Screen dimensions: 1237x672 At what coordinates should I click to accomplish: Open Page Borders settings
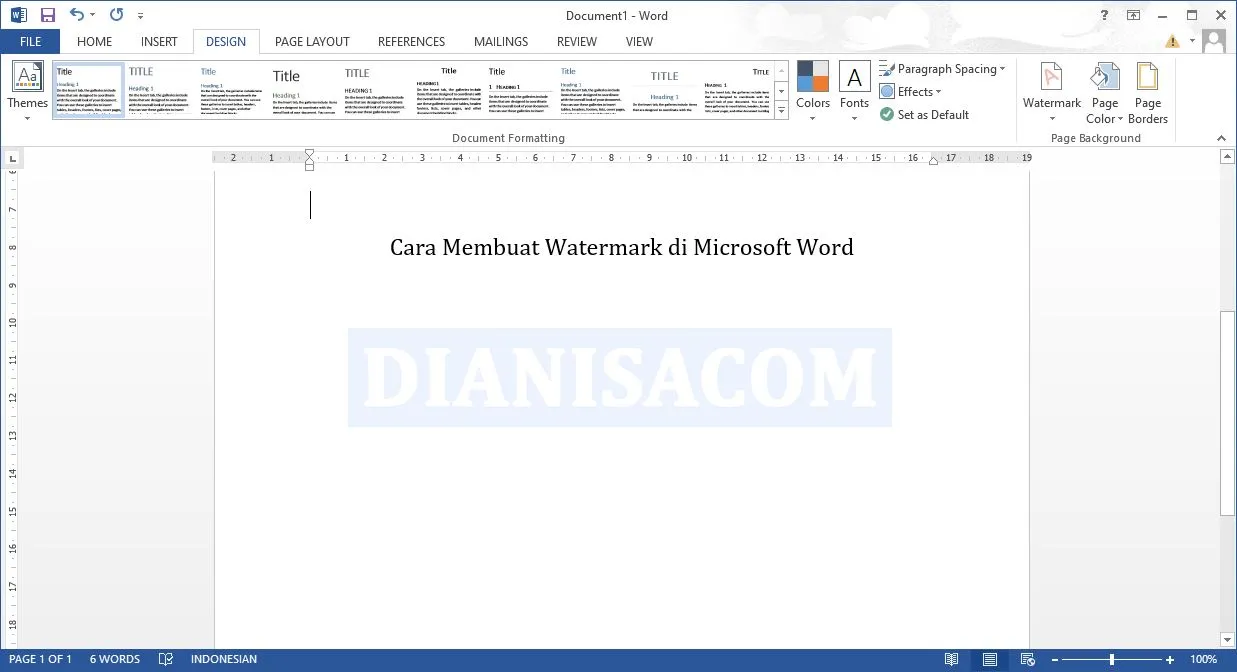click(1147, 92)
